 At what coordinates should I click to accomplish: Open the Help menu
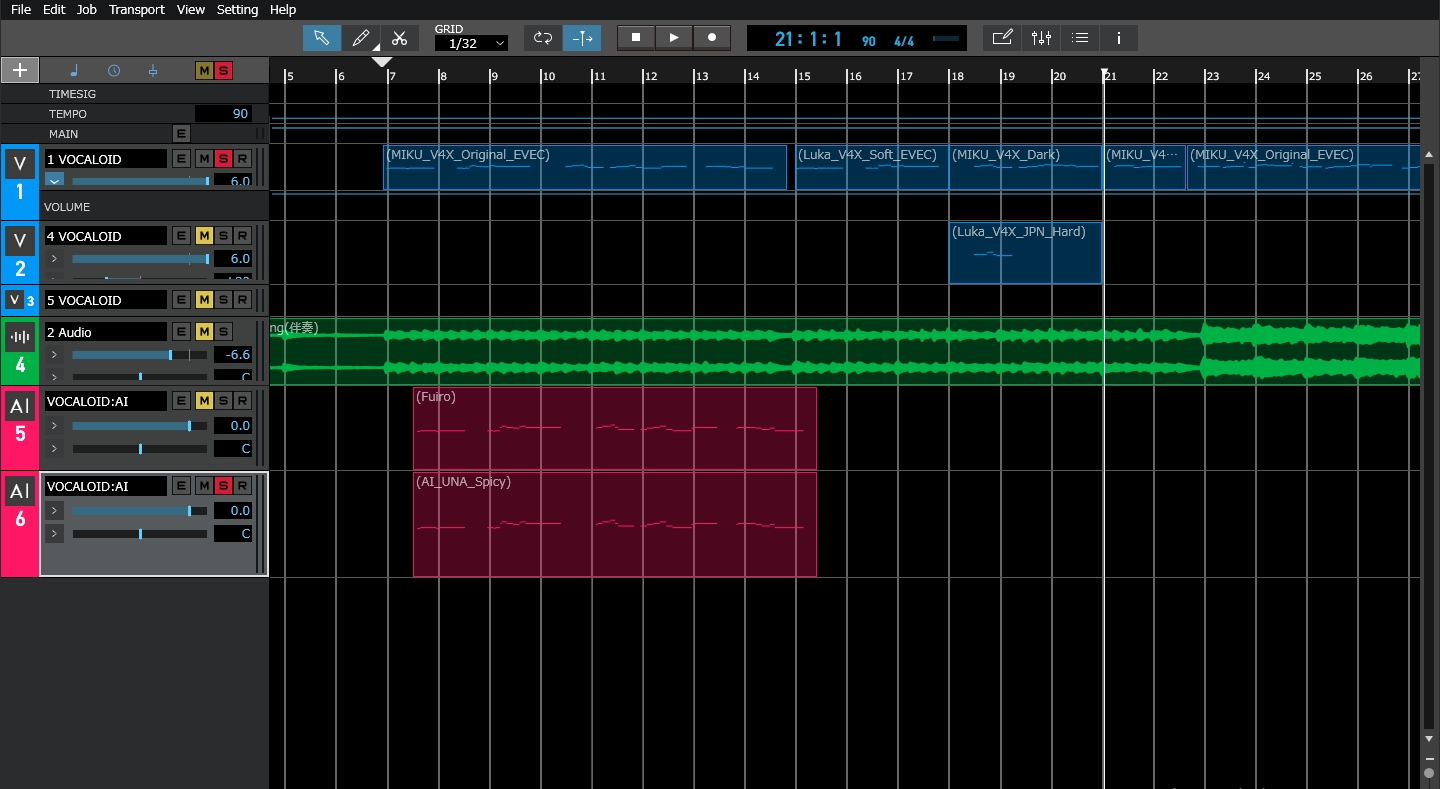coord(283,9)
